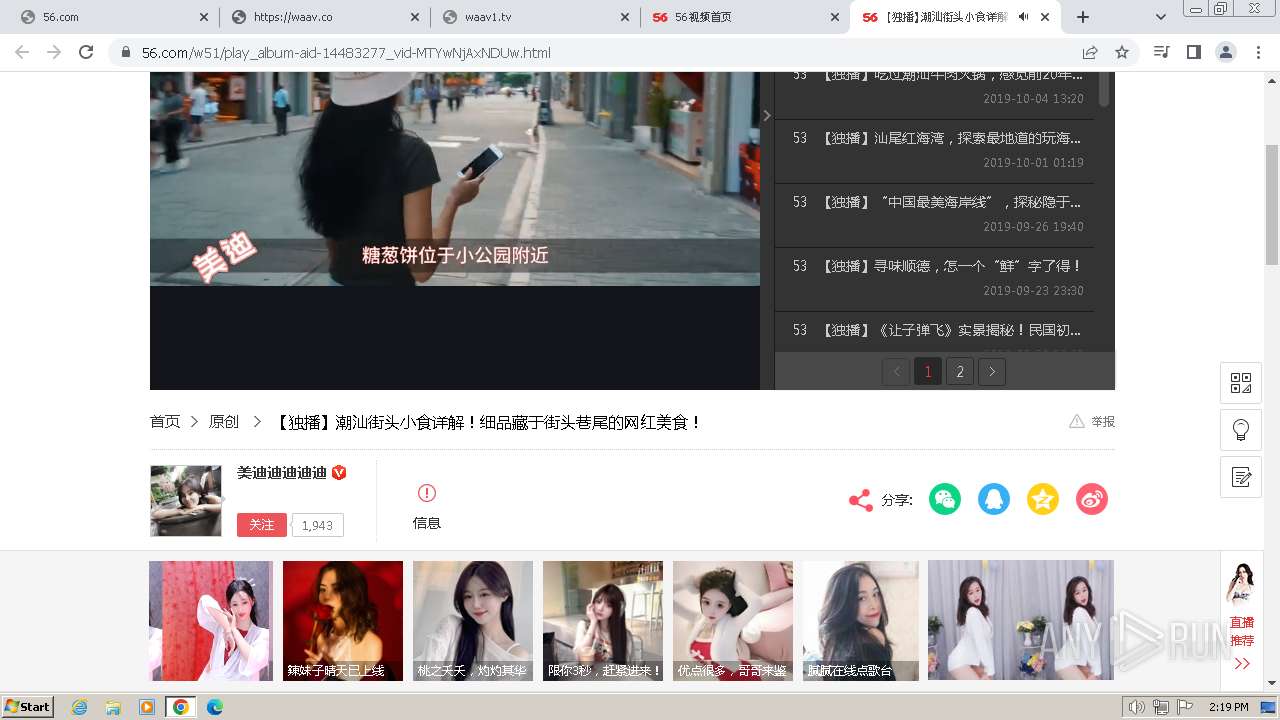The width and height of the screenshot is (1280, 720).
Task: Open uploader 美迪迪迪迪迪 profile name
Action: 282,472
